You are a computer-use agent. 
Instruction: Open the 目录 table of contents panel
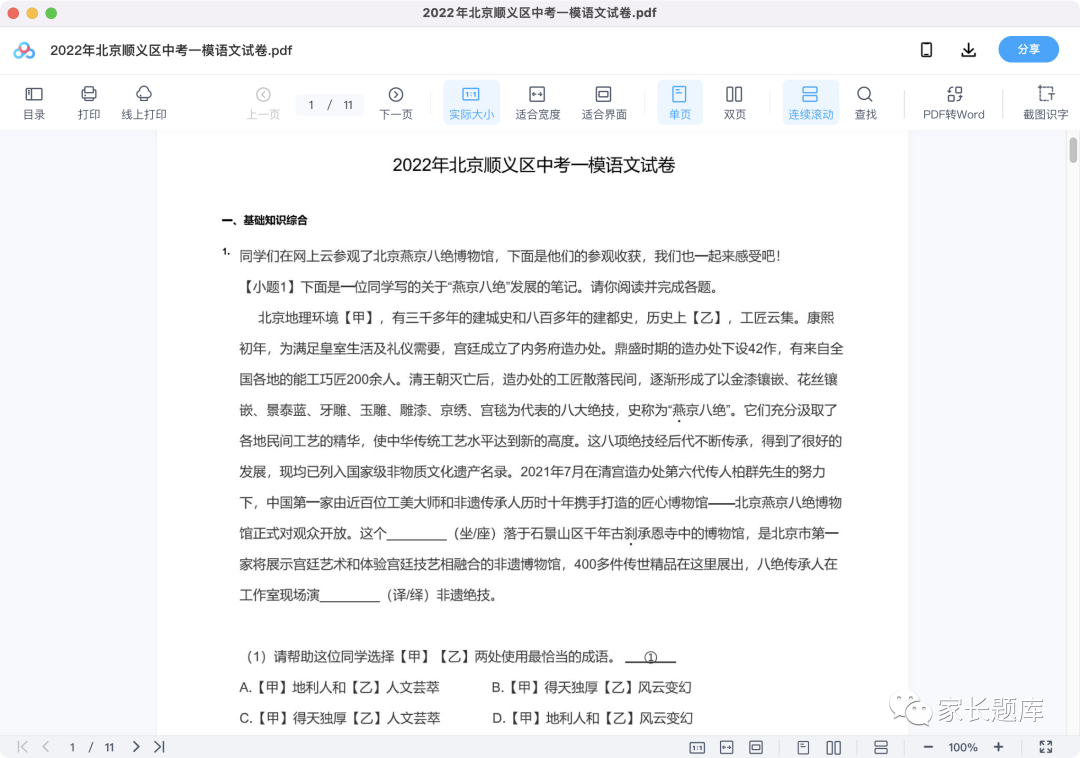pos(34,103)
